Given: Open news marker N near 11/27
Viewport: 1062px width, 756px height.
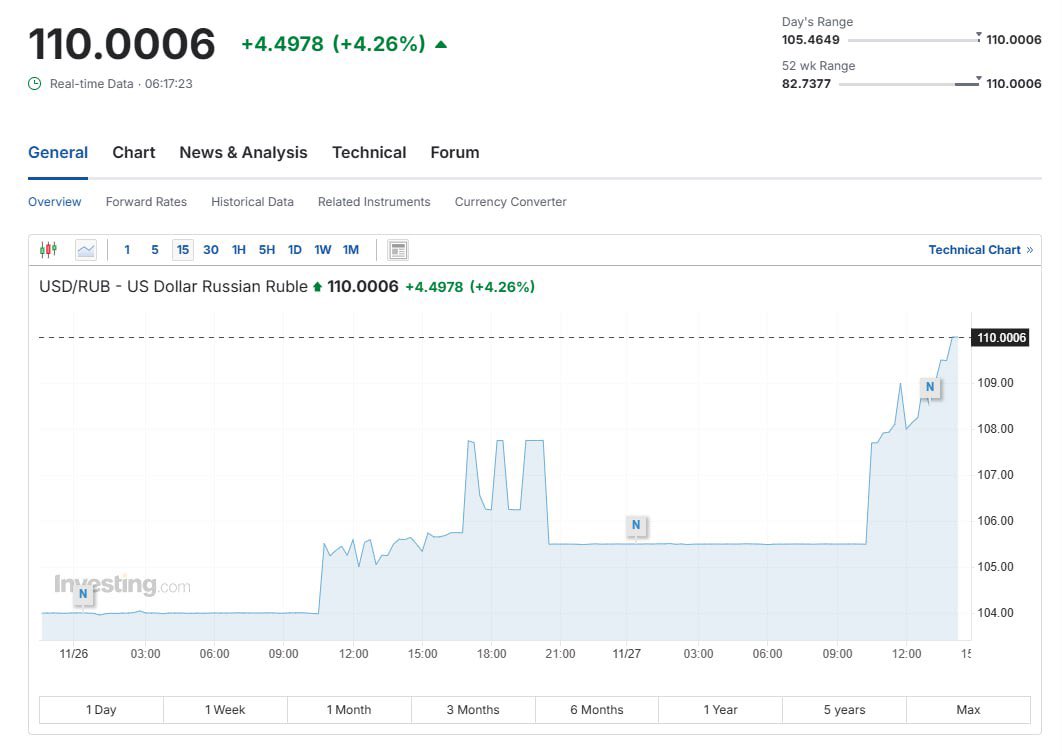Looking at the screenshot, I should pos(636,524).
